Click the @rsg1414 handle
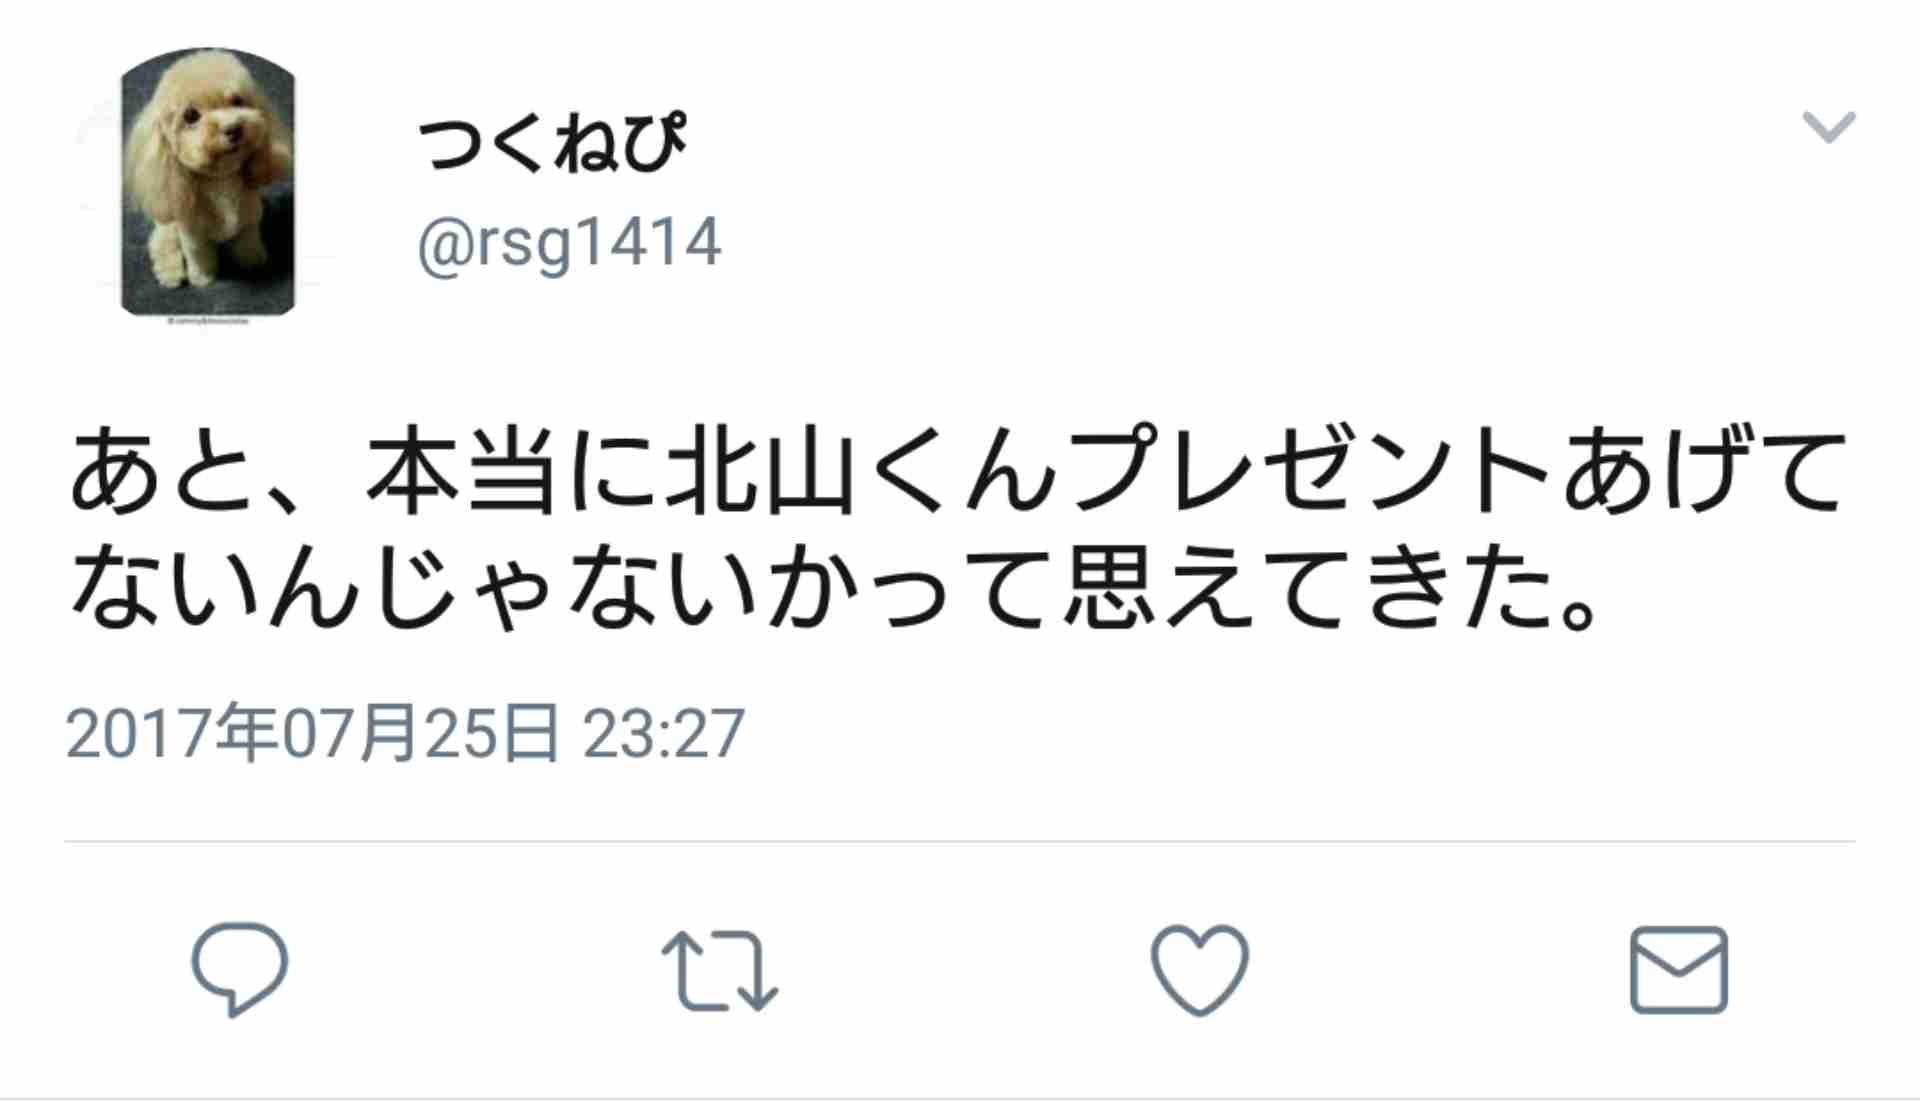 [569, 243]
